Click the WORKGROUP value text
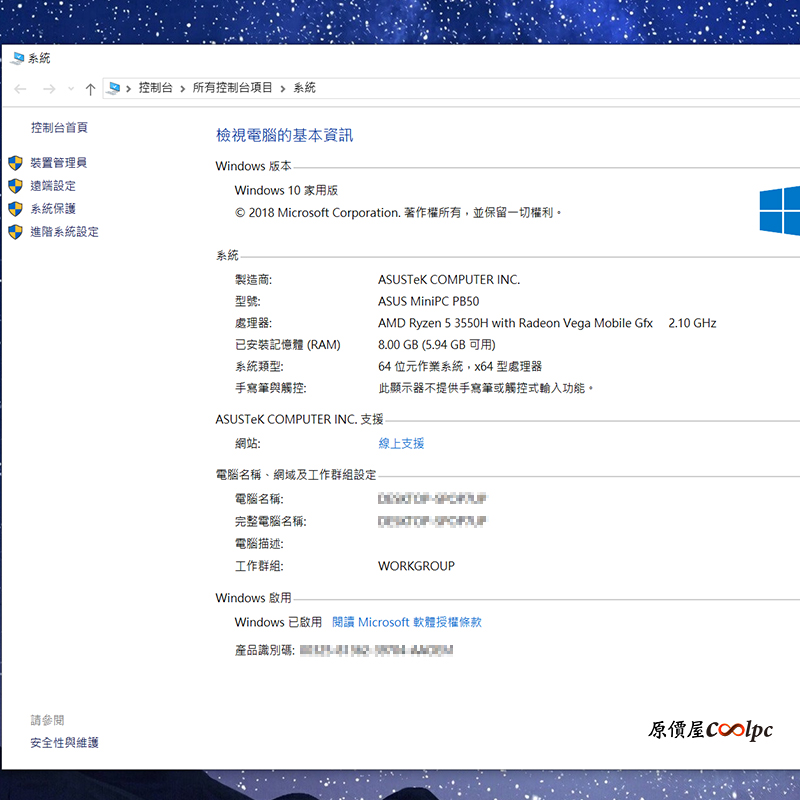 [x=416, y=566]
